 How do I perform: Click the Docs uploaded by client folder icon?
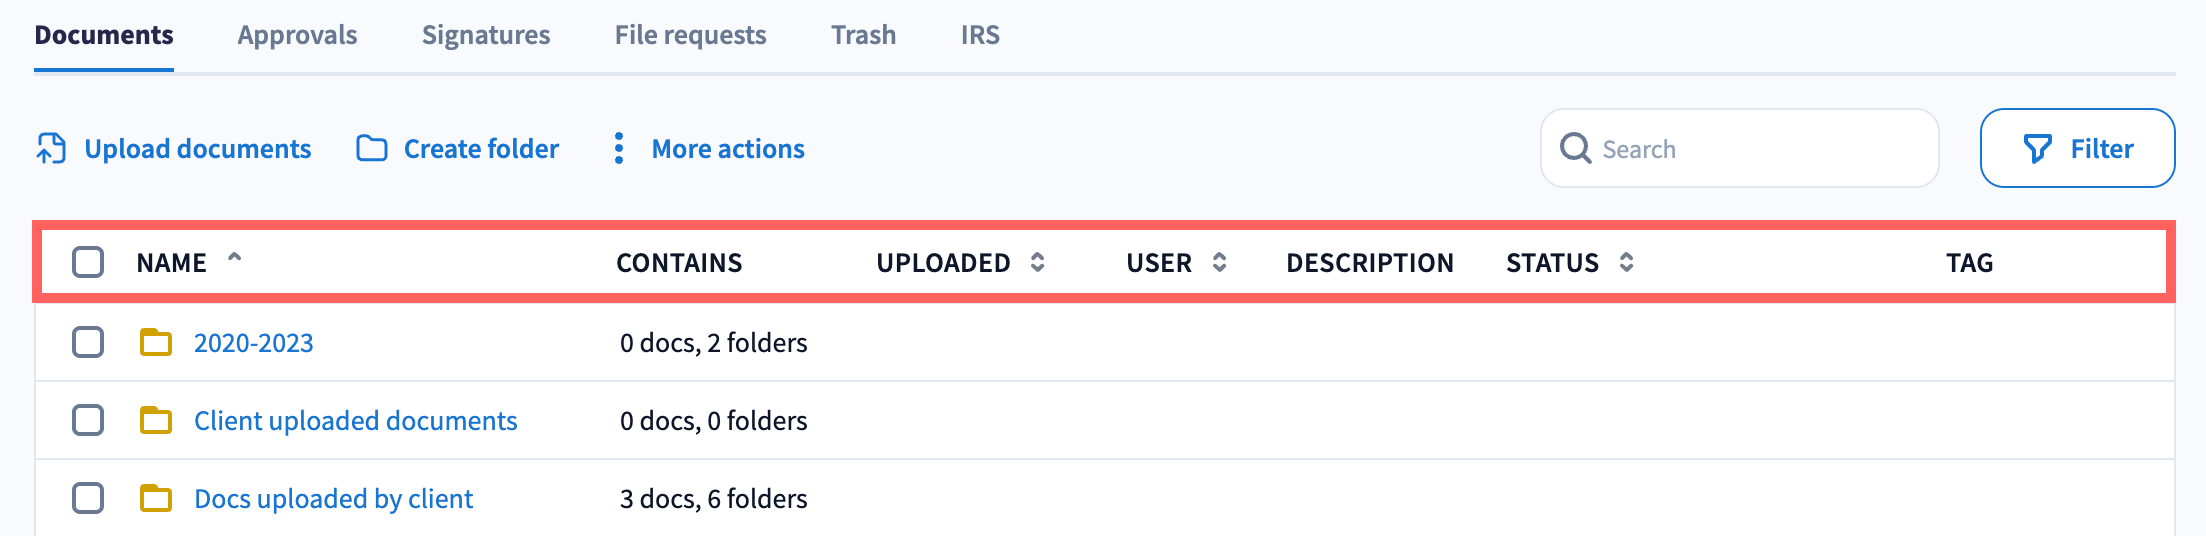pos(155,499)
